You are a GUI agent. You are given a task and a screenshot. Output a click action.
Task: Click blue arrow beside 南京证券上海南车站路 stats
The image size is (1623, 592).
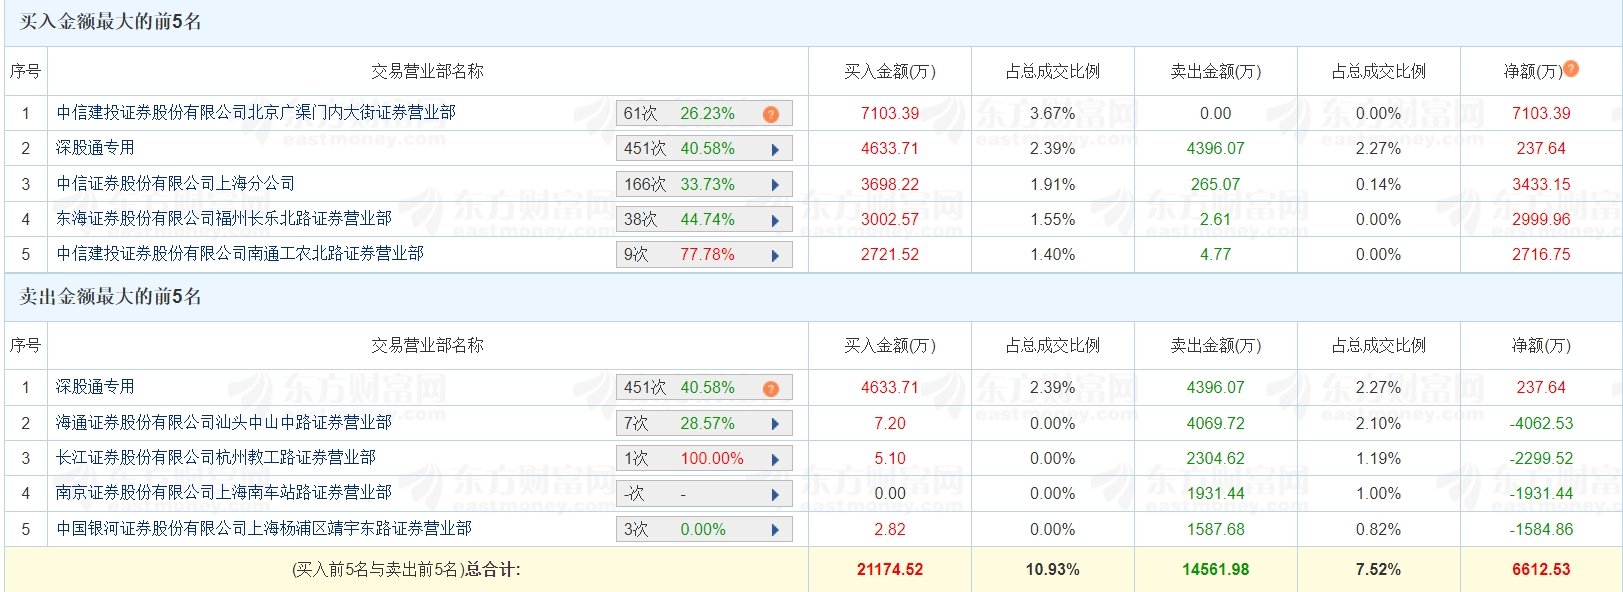775,494
